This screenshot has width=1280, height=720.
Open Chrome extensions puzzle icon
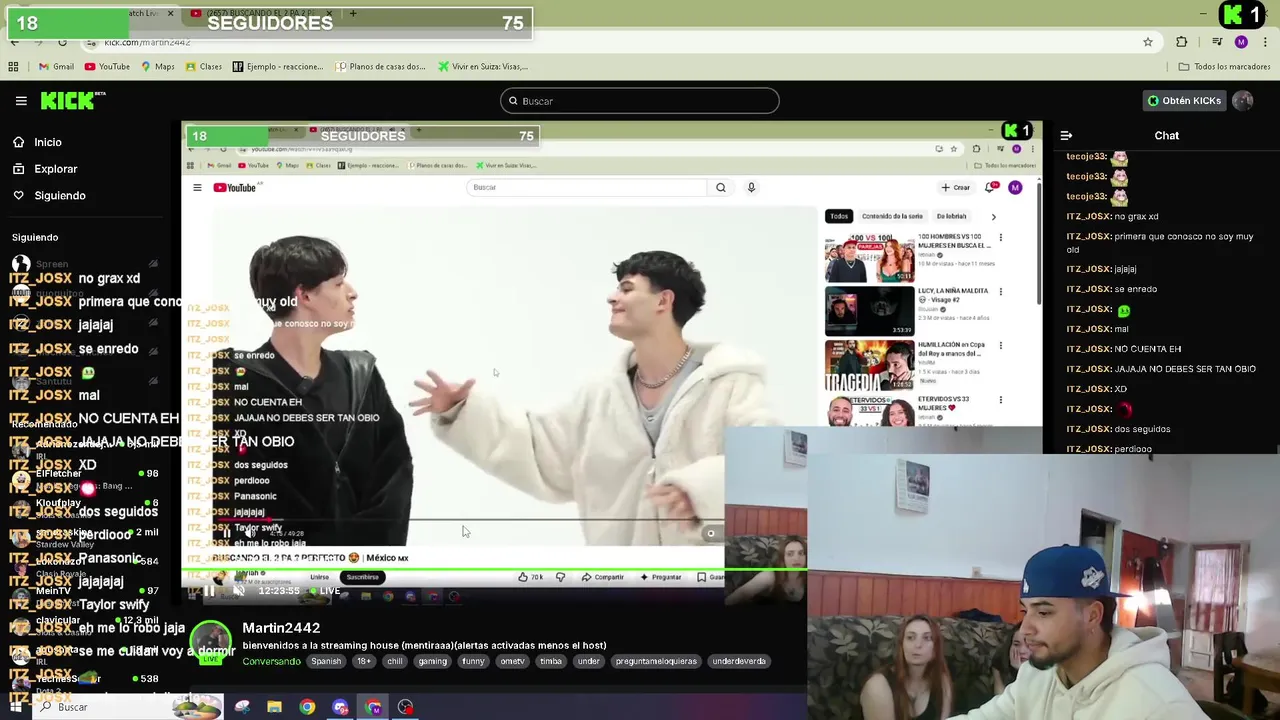(x=1182, y=42)
